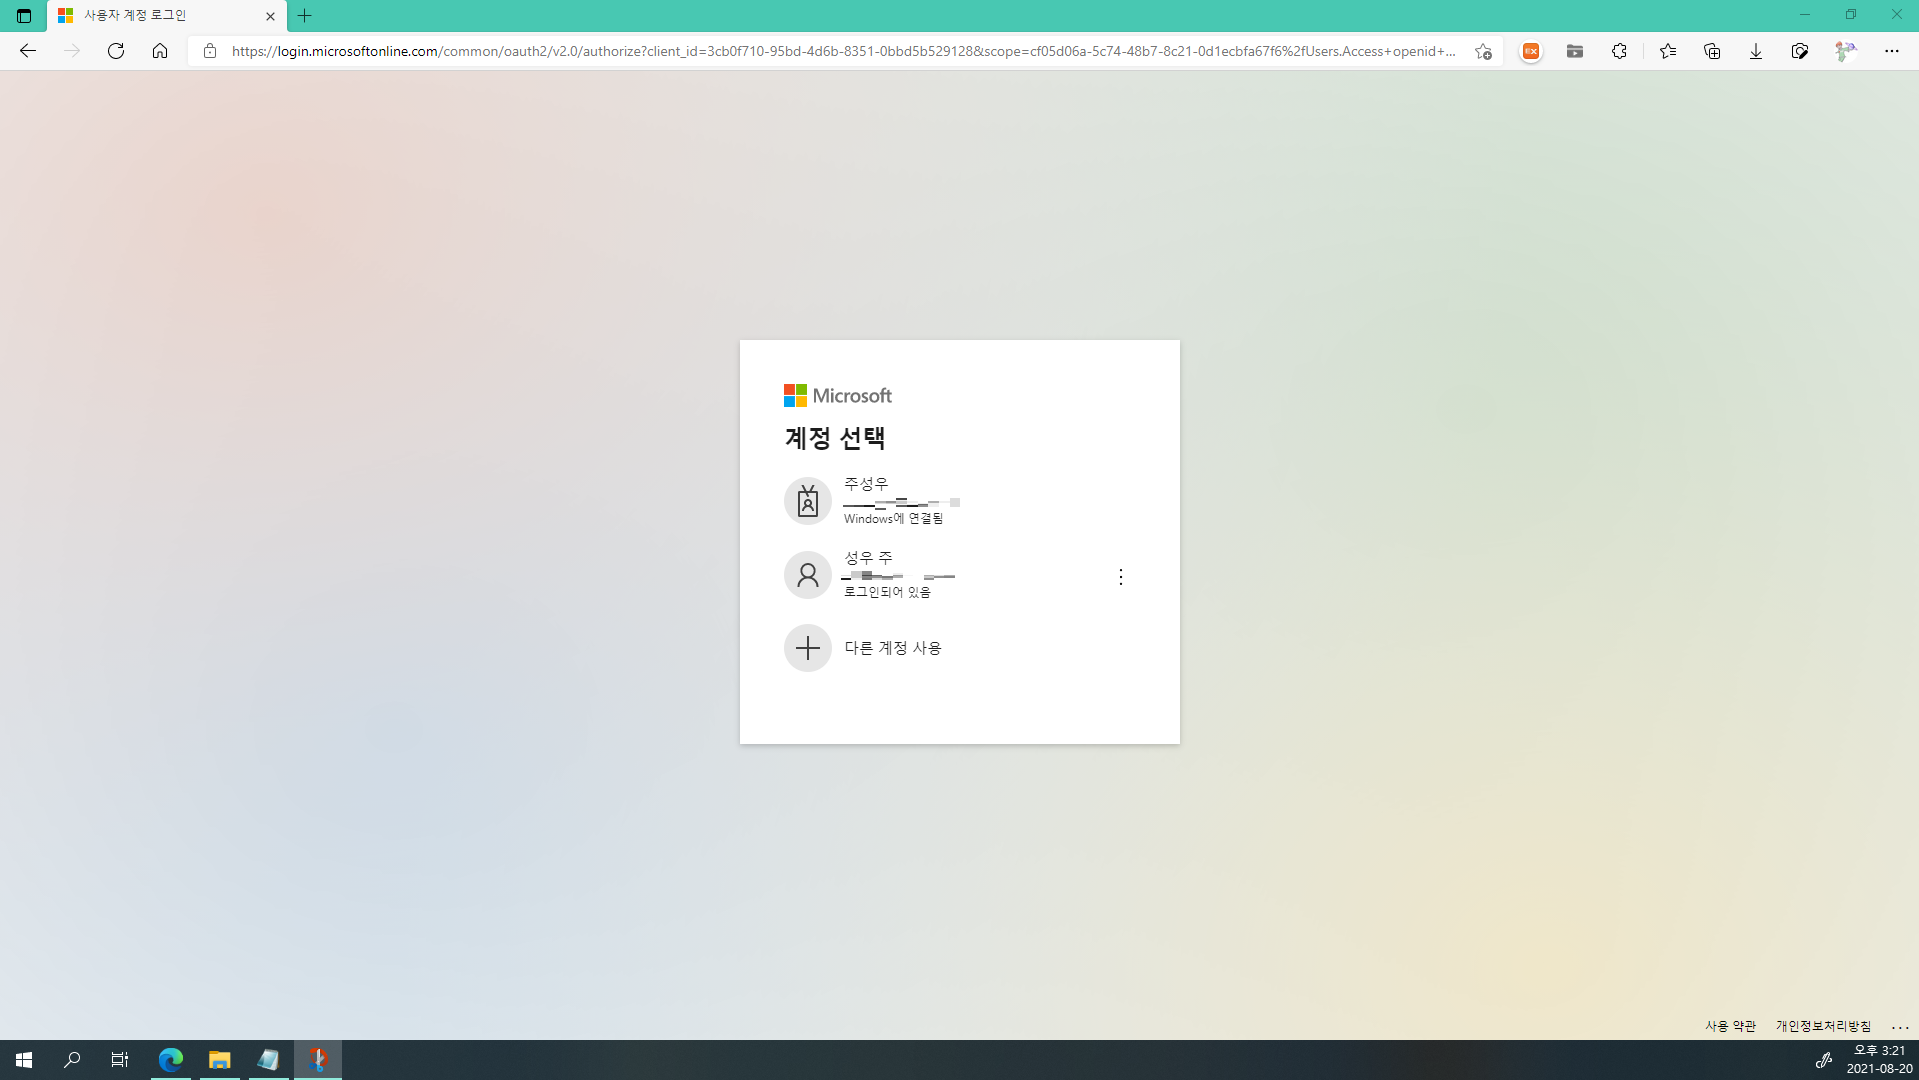The height and width of the screenshot is (1080, 1919).
Task: Open the browser essentials shield icon
Action: (x=1800, y=51)
